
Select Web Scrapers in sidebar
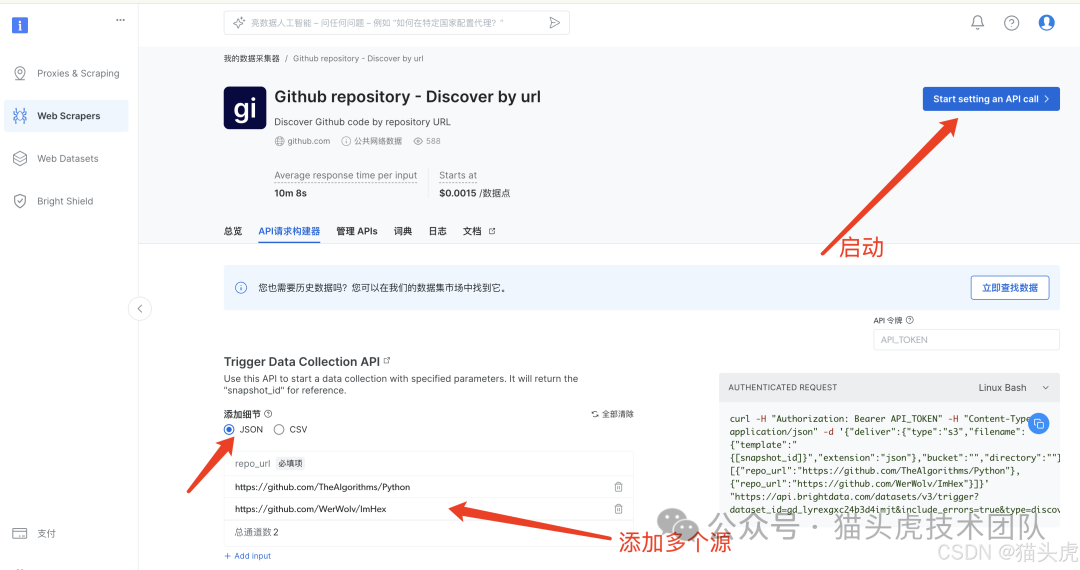[66, 116]
